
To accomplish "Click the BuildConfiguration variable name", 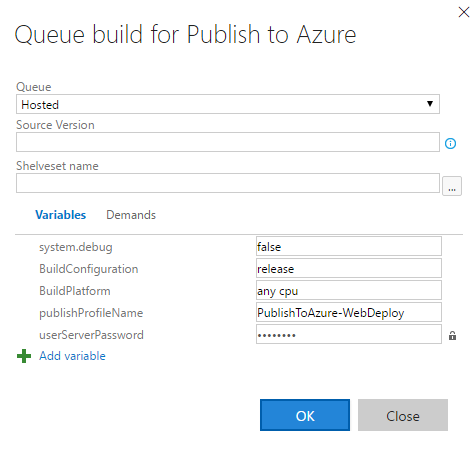I will [x=89, y=269].
